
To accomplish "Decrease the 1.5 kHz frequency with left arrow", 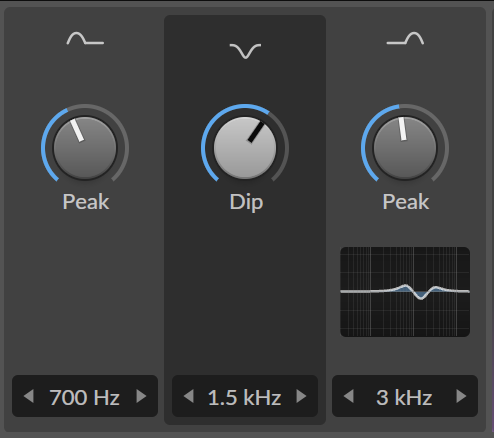I will (189, 396).
